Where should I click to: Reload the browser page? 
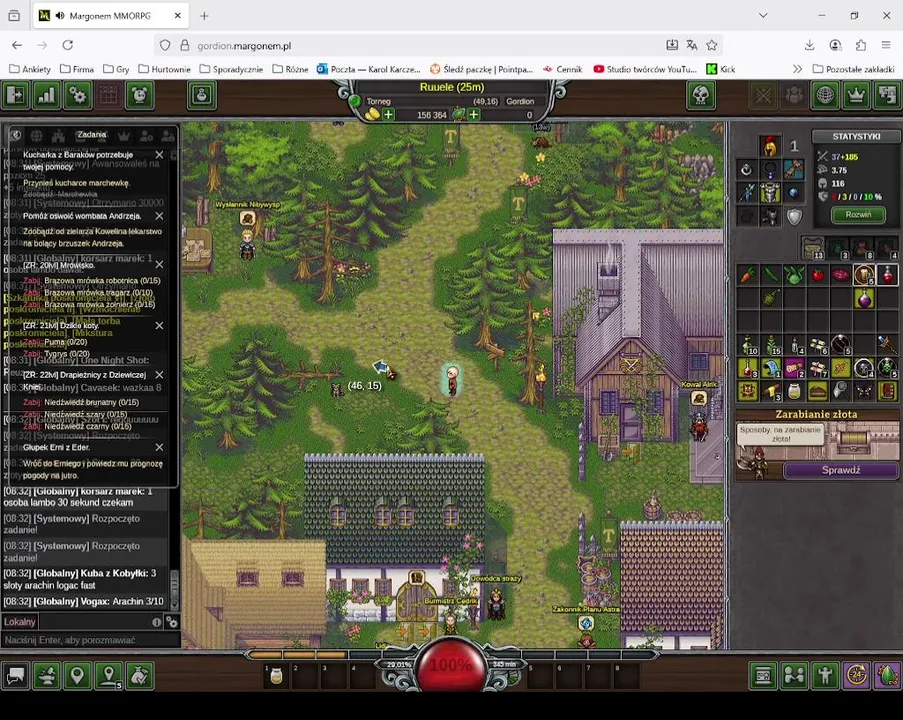point(68,45)
